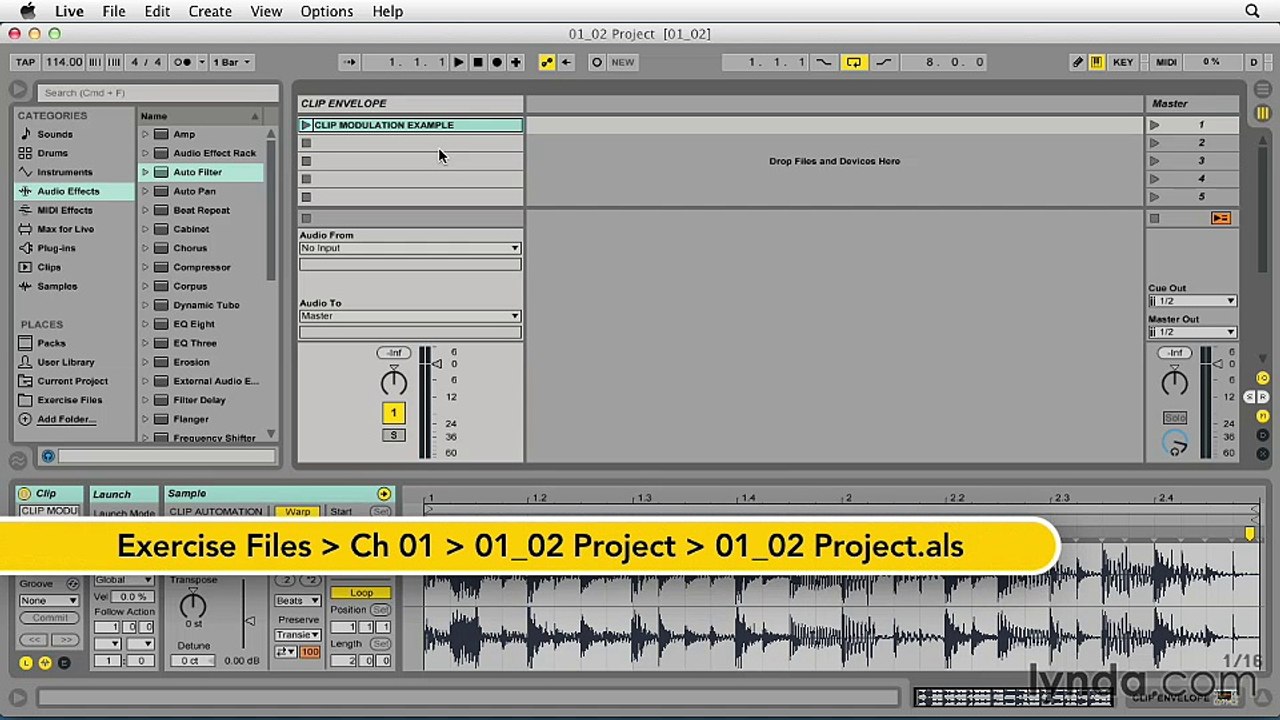Click the Arrangement Record button
Viewport: 1280px width, 720px height.
(x=496, y=62)
